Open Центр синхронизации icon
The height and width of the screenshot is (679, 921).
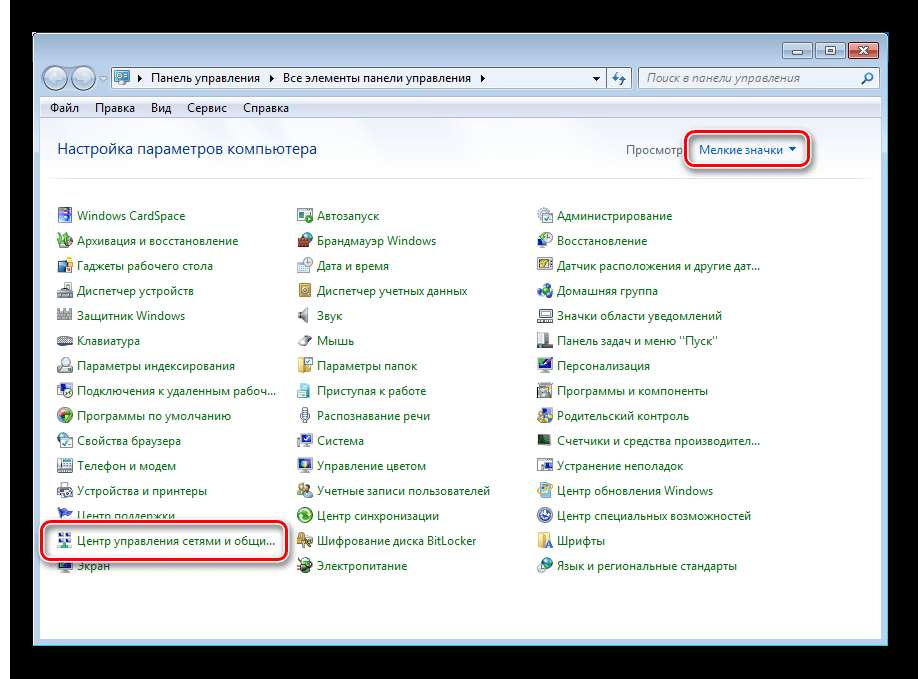[x=305, y=516]
